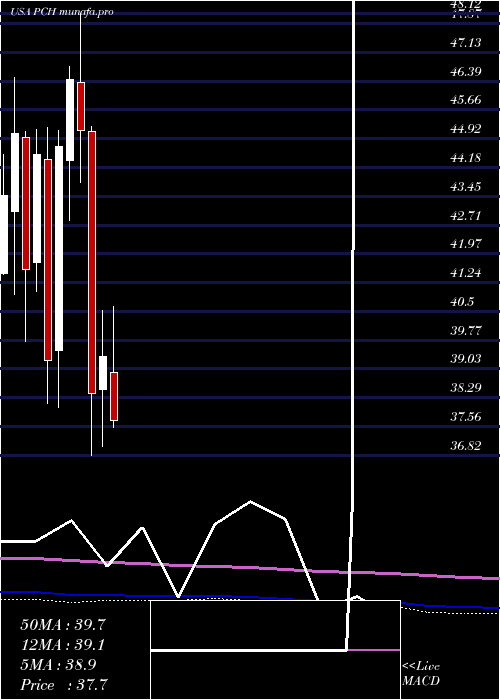Click the 44.18 price axis label
This screenshot has width=500, height=700.
[x=466, y=158]
